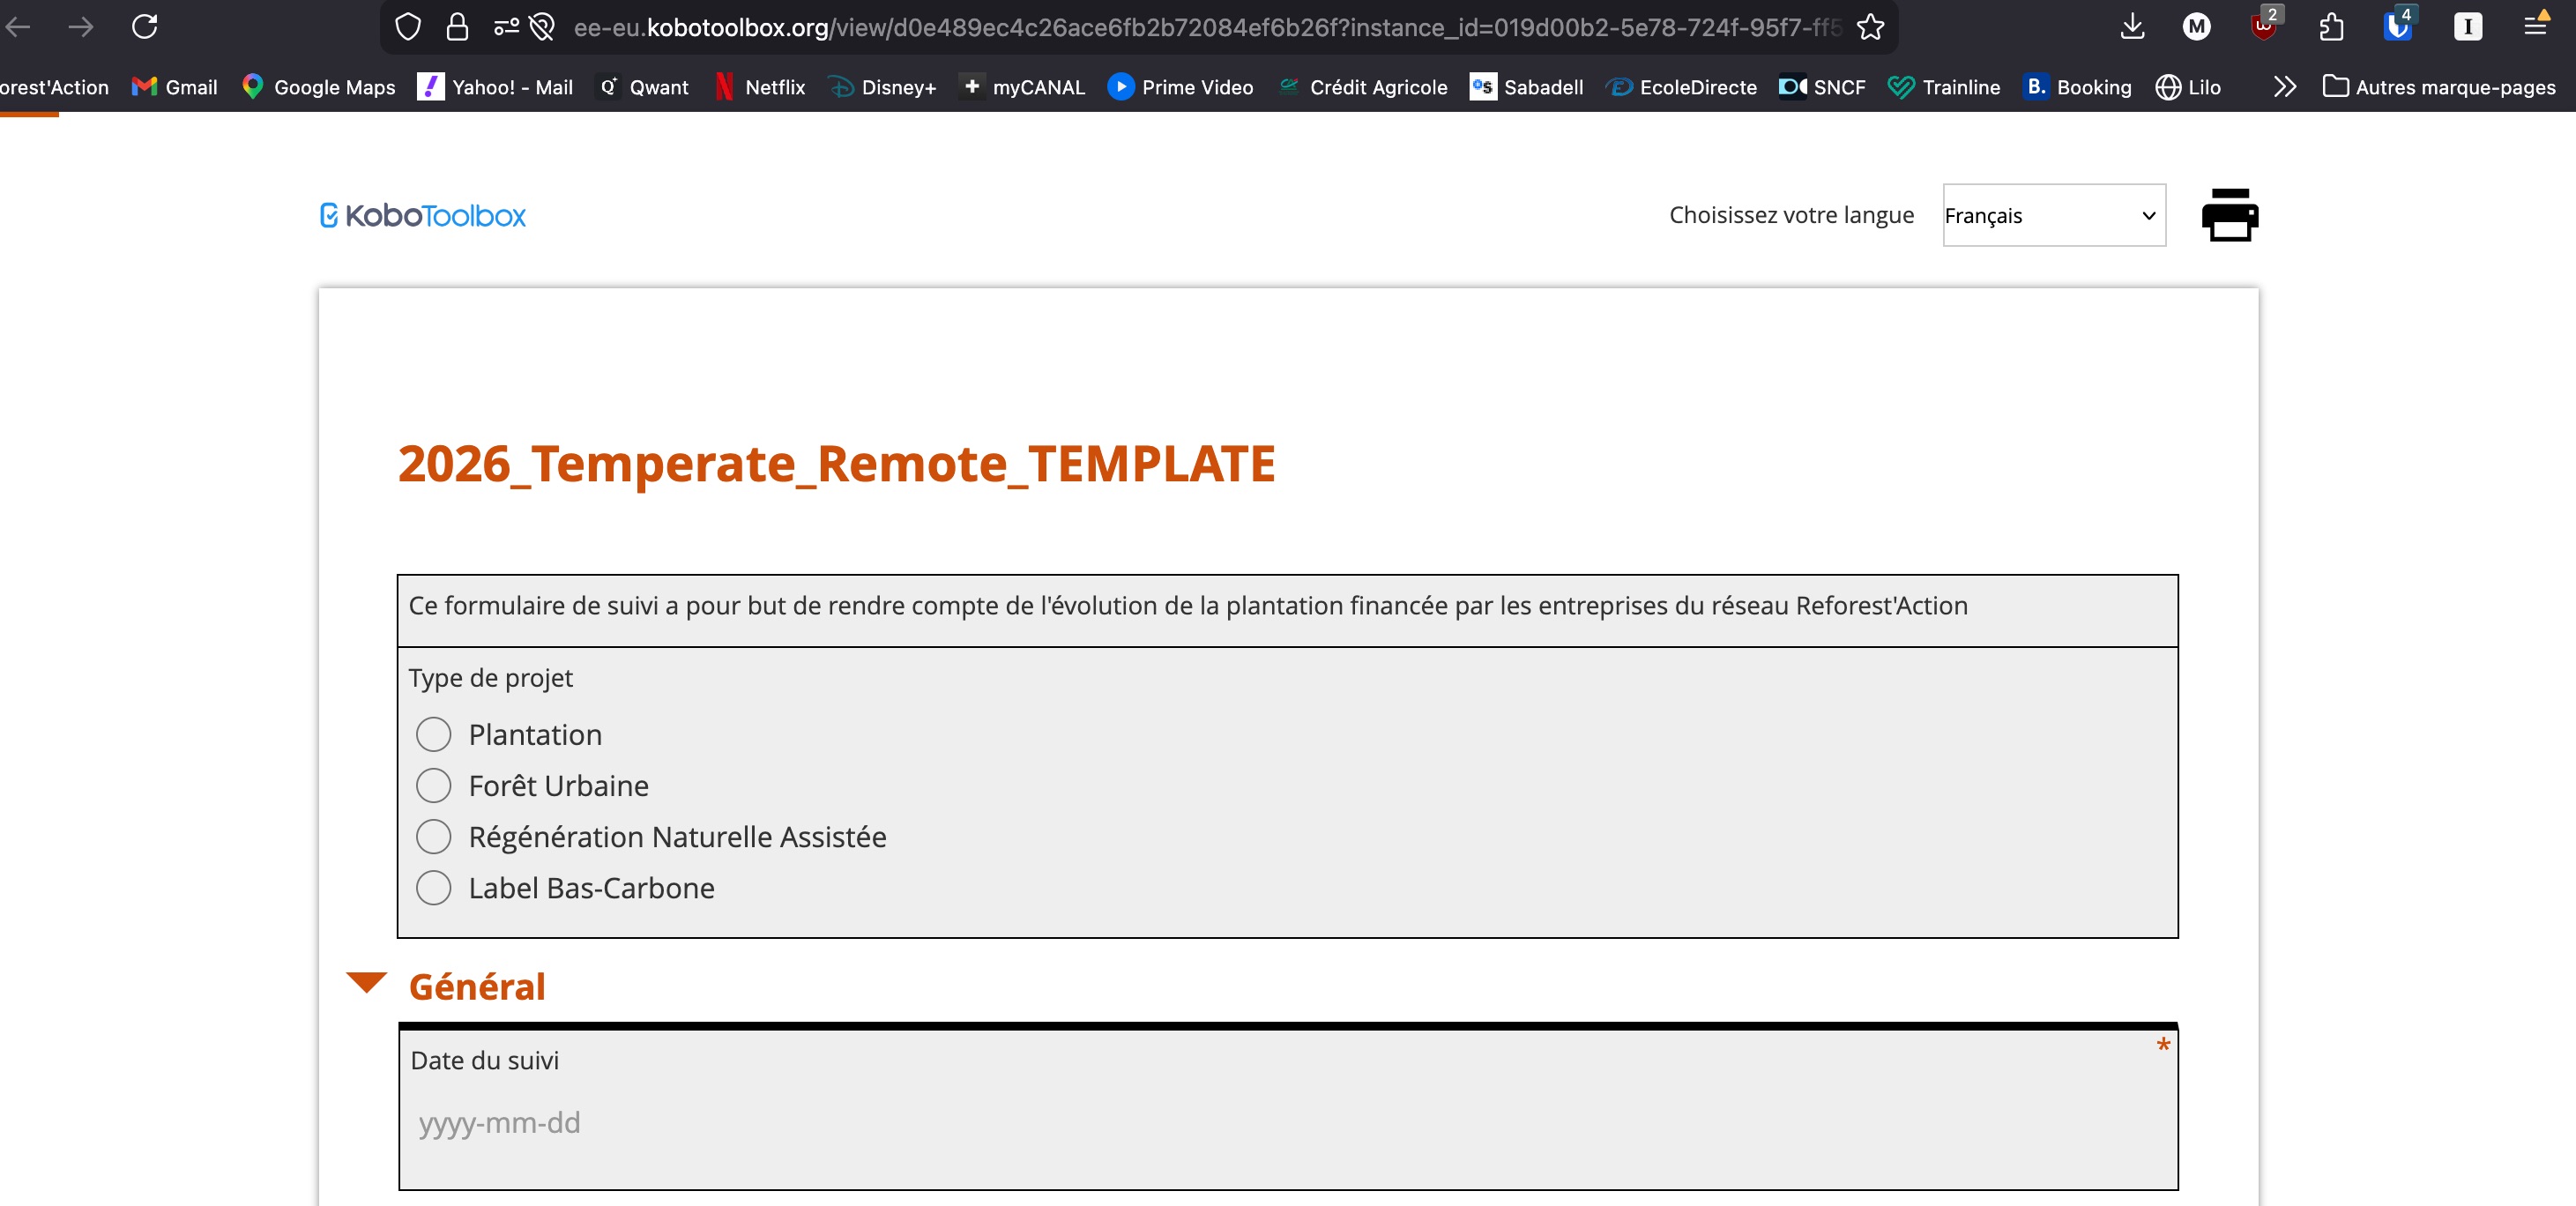
Task: Open the extensions puzzle icon
Action: (2331, 27)
